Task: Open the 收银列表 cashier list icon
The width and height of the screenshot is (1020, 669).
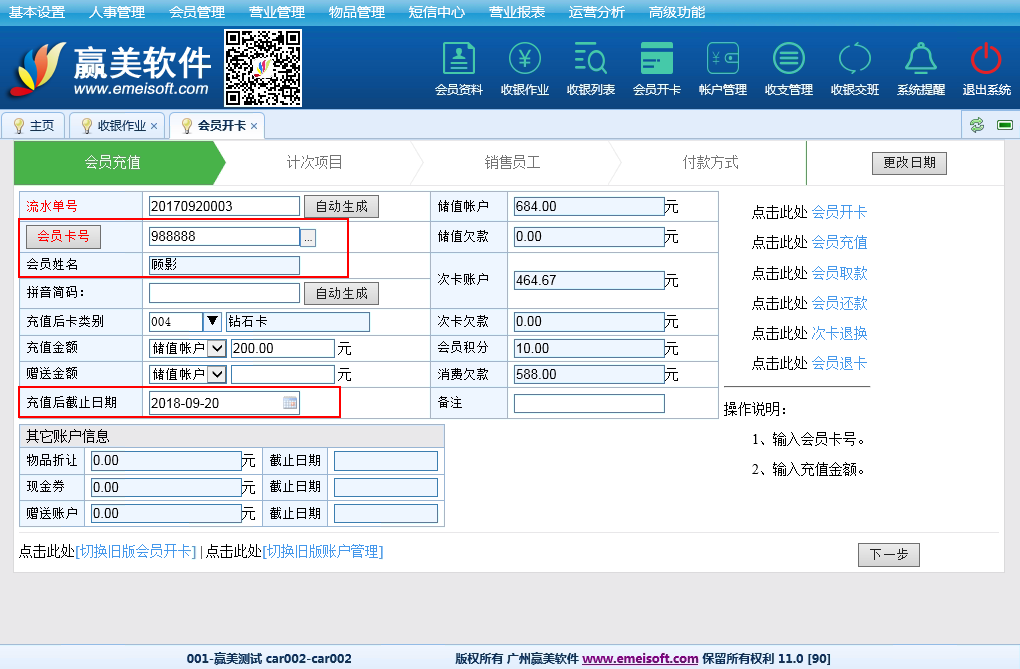Action: [591, 60]
